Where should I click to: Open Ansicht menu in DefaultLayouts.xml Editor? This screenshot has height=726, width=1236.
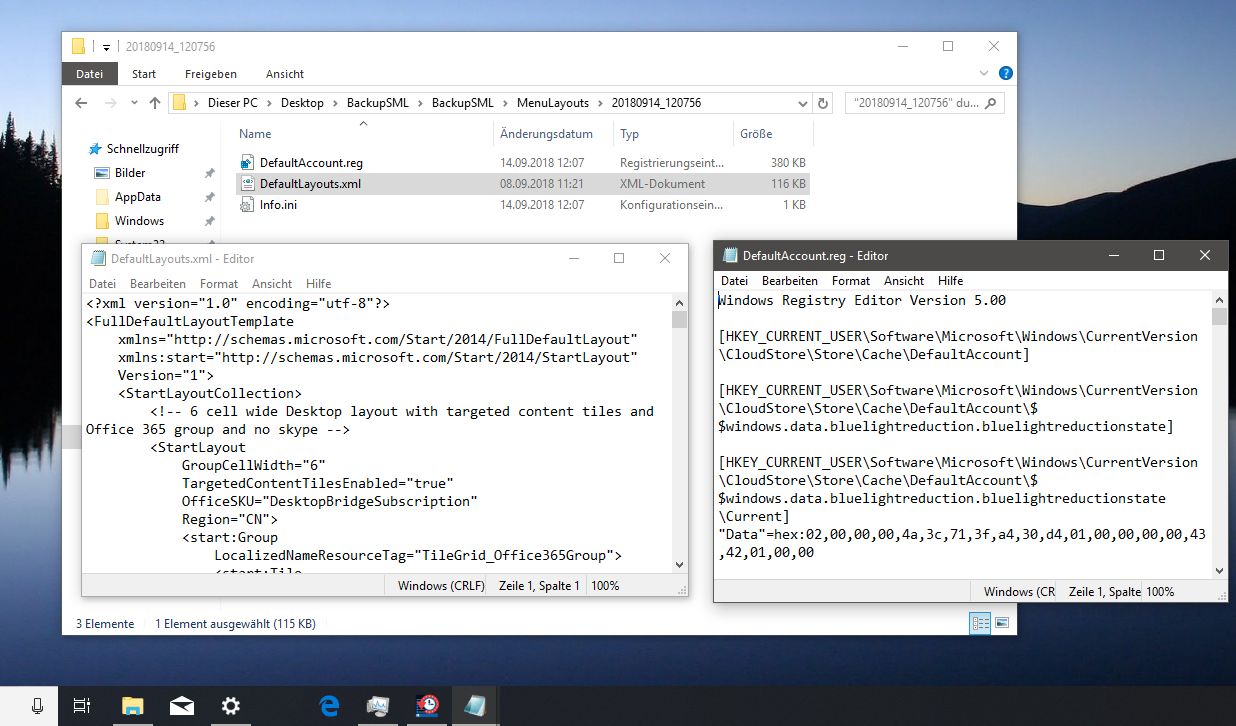[272, 284]
